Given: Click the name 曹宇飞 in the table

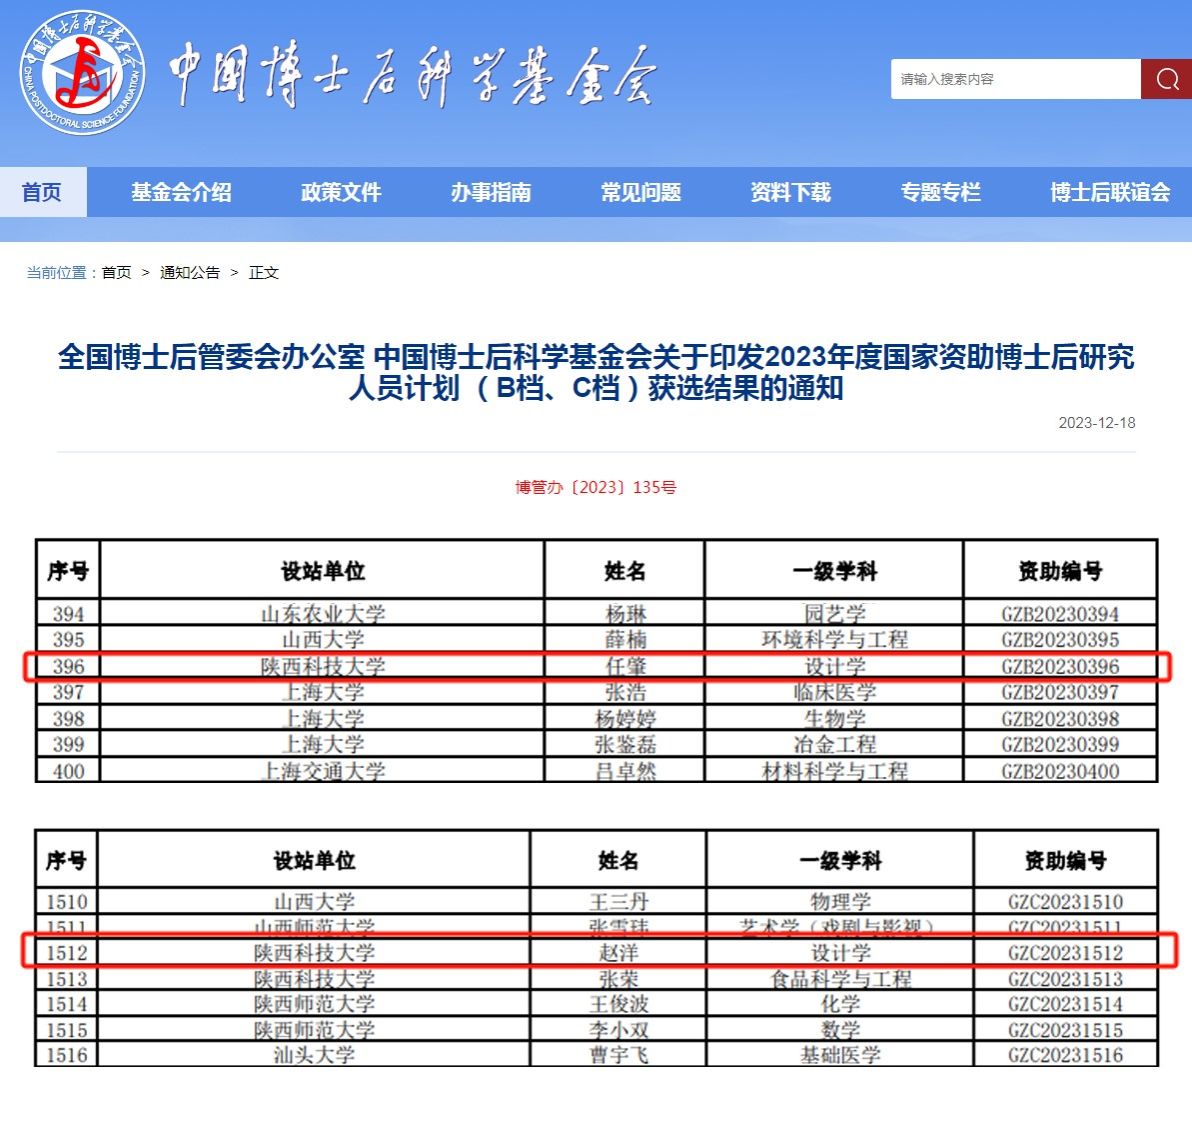Looking at the screenshot, I should (x=619, y=1055).
